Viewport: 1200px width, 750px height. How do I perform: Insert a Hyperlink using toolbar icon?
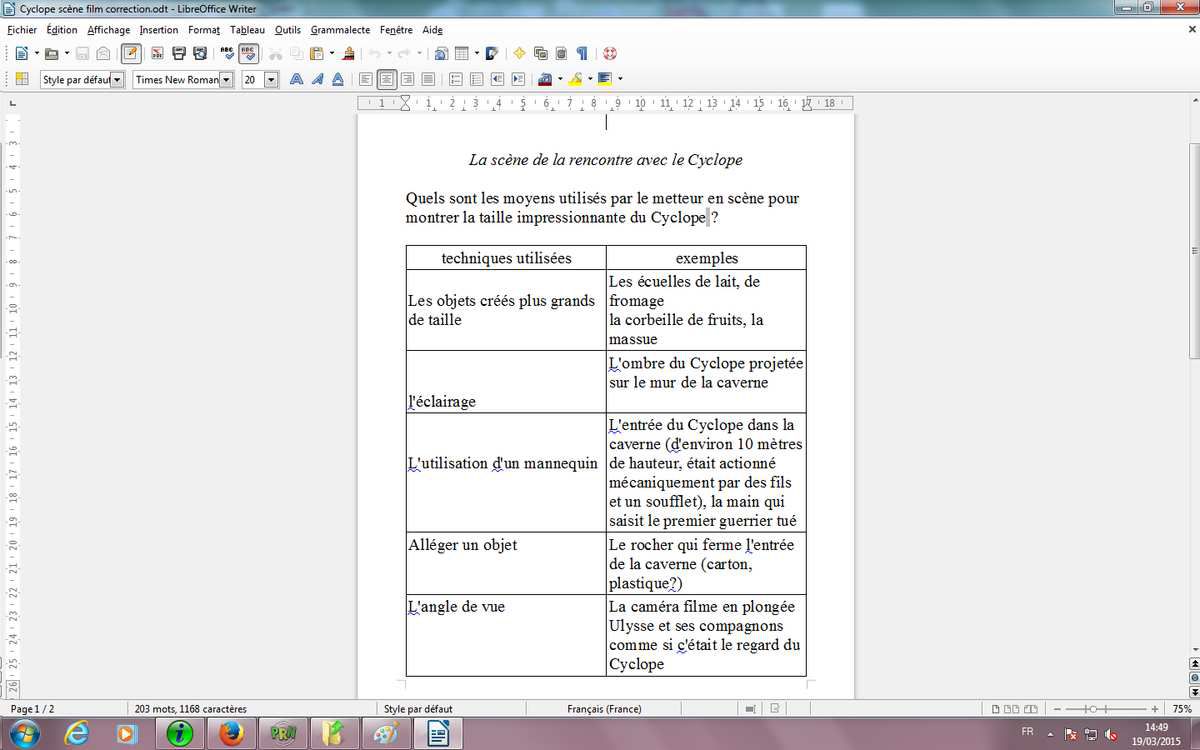(x=440, y=53)
